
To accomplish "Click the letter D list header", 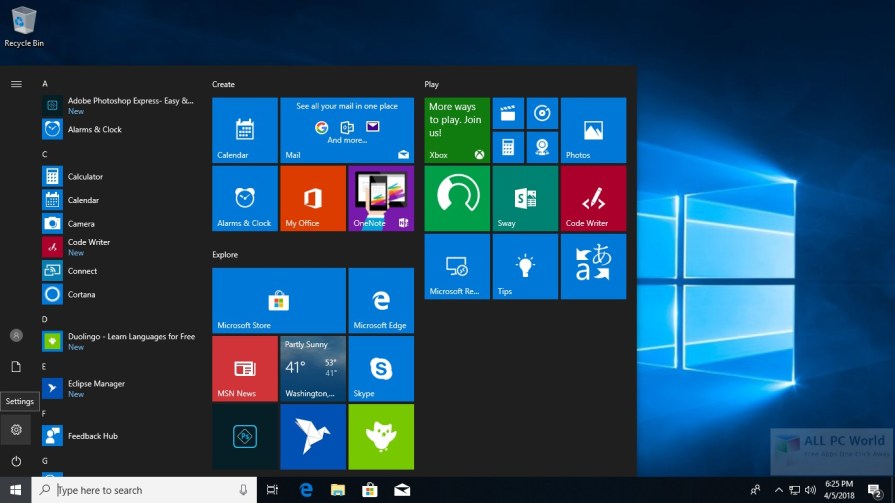I will (x=45, y=319).
